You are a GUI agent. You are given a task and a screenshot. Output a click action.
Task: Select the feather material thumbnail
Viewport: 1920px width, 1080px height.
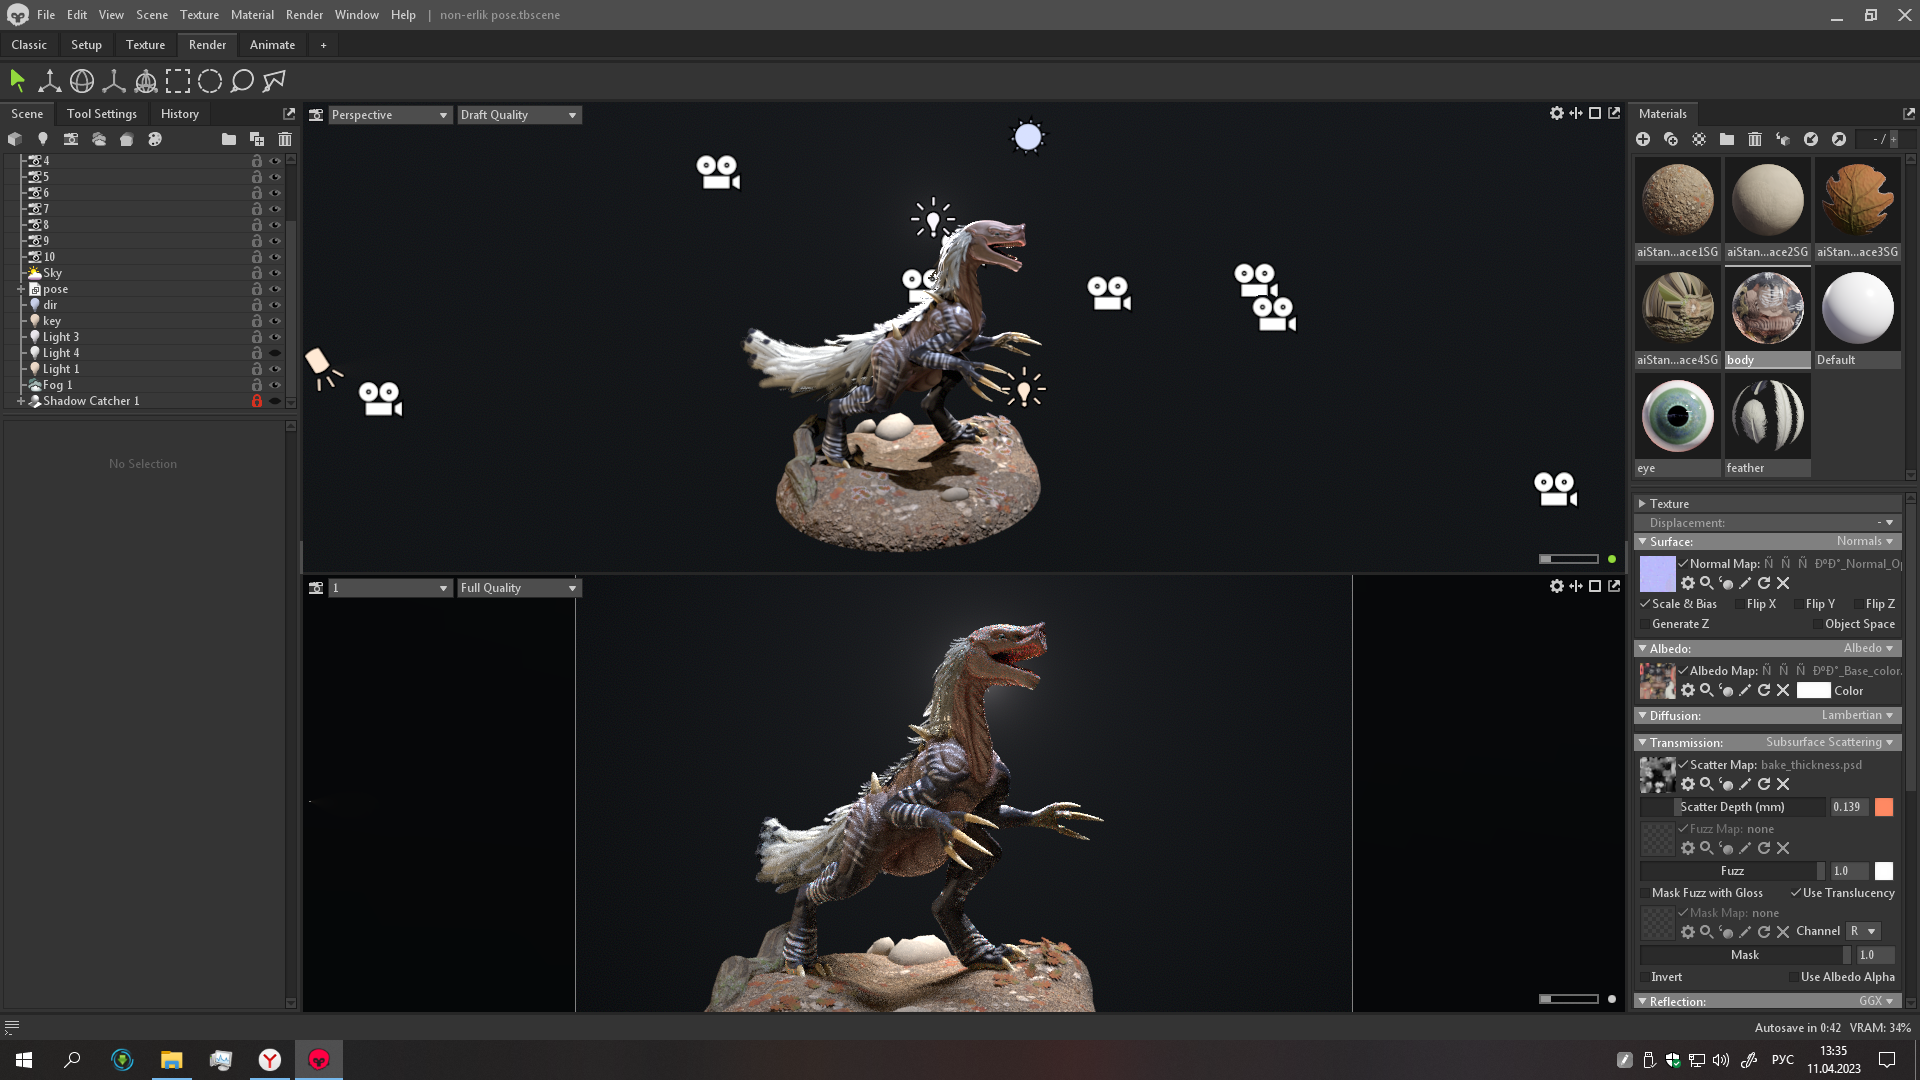1767,416
